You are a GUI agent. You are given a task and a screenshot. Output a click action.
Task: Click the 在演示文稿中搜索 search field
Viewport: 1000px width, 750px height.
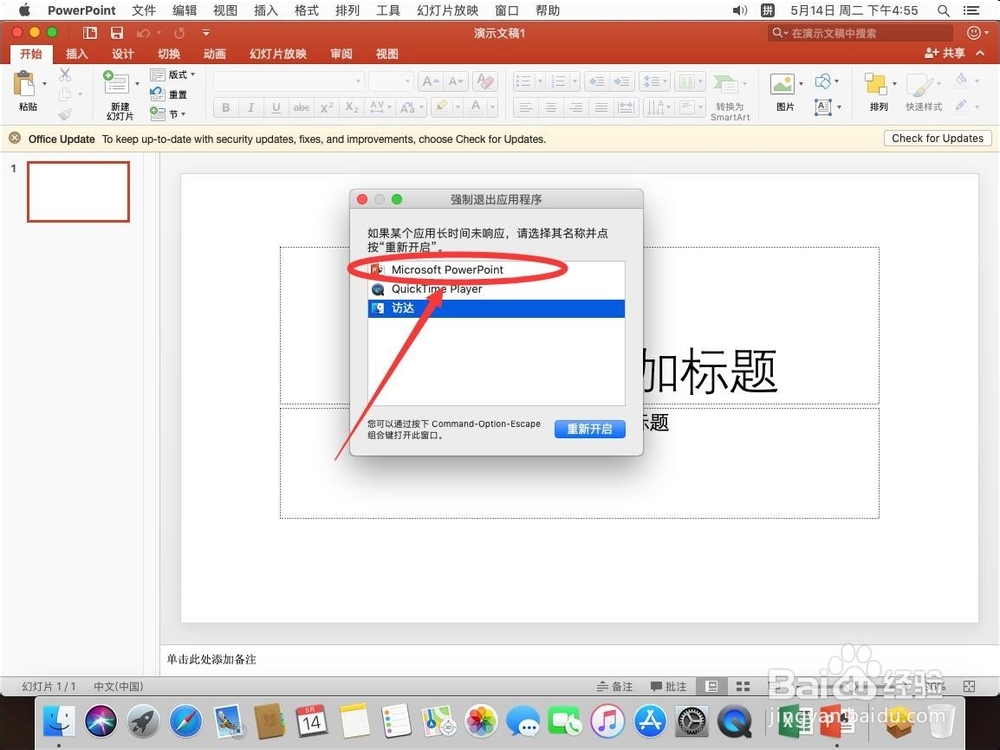pos(861,33)
